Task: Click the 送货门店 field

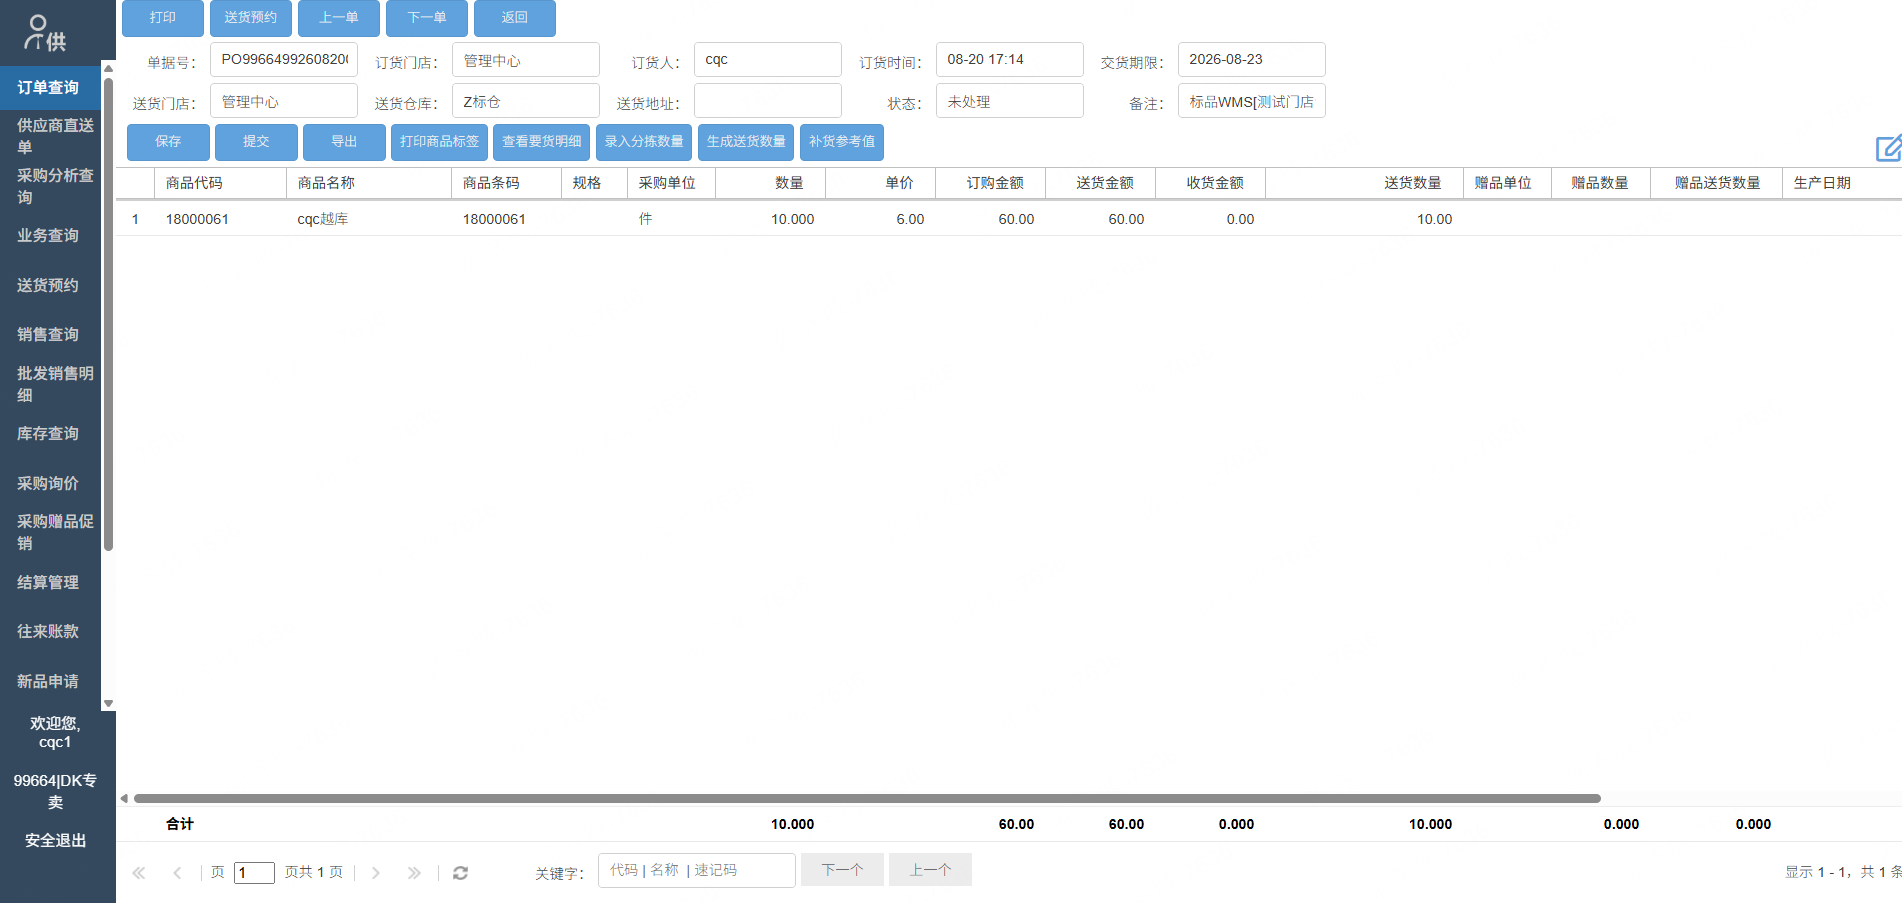Action: (x=284, y=101)
